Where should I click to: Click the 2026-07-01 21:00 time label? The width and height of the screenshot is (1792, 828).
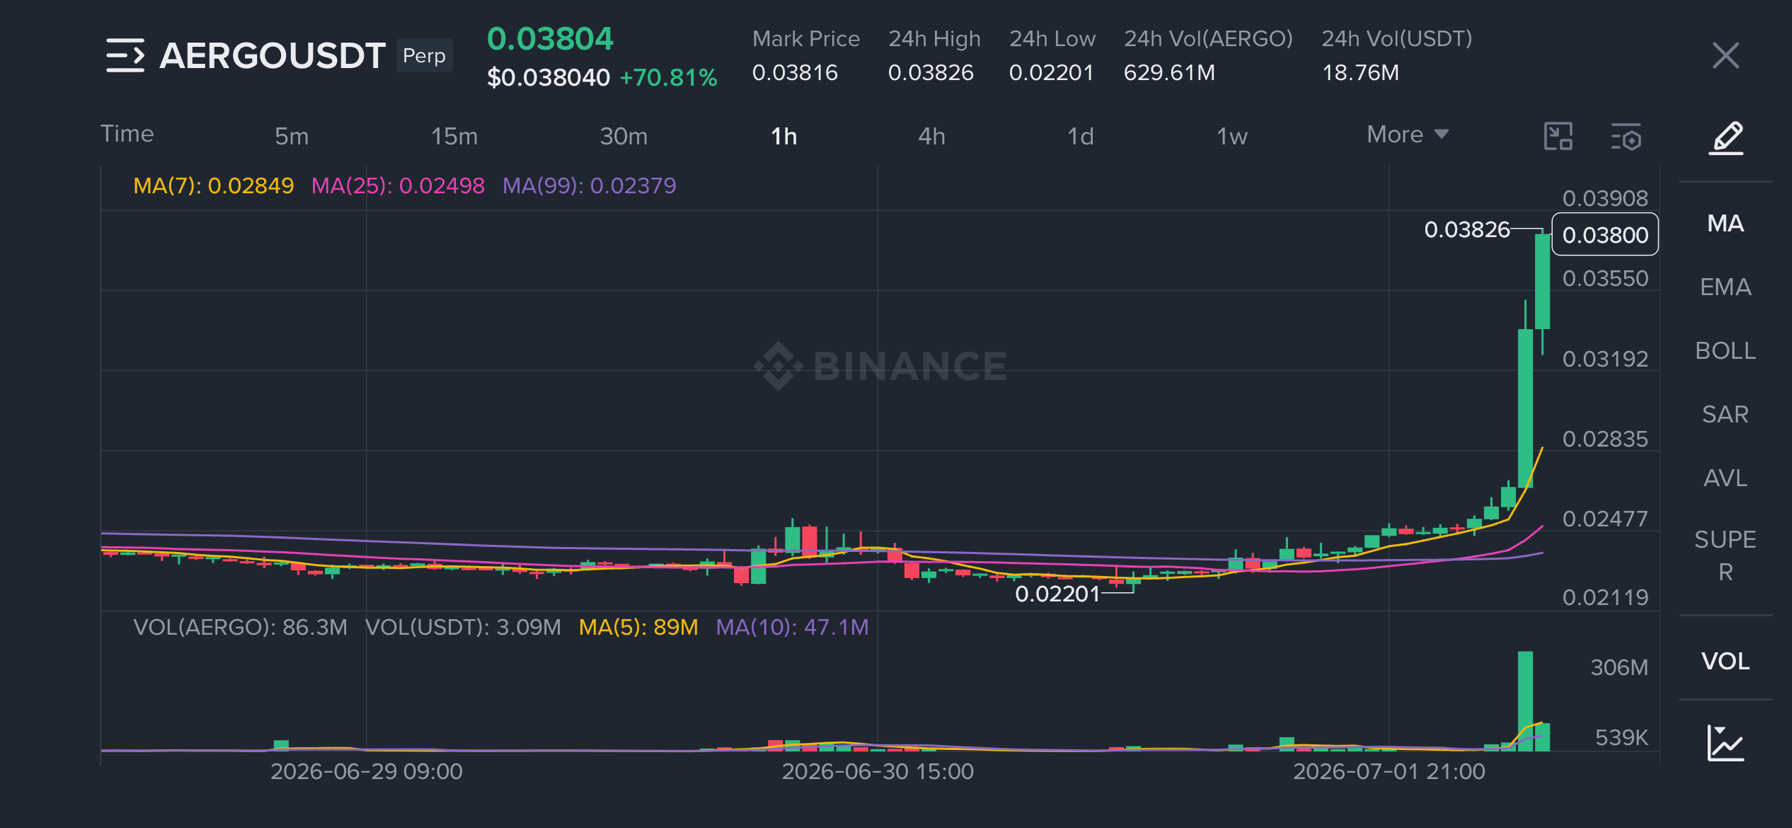[x=1388, y=772]
